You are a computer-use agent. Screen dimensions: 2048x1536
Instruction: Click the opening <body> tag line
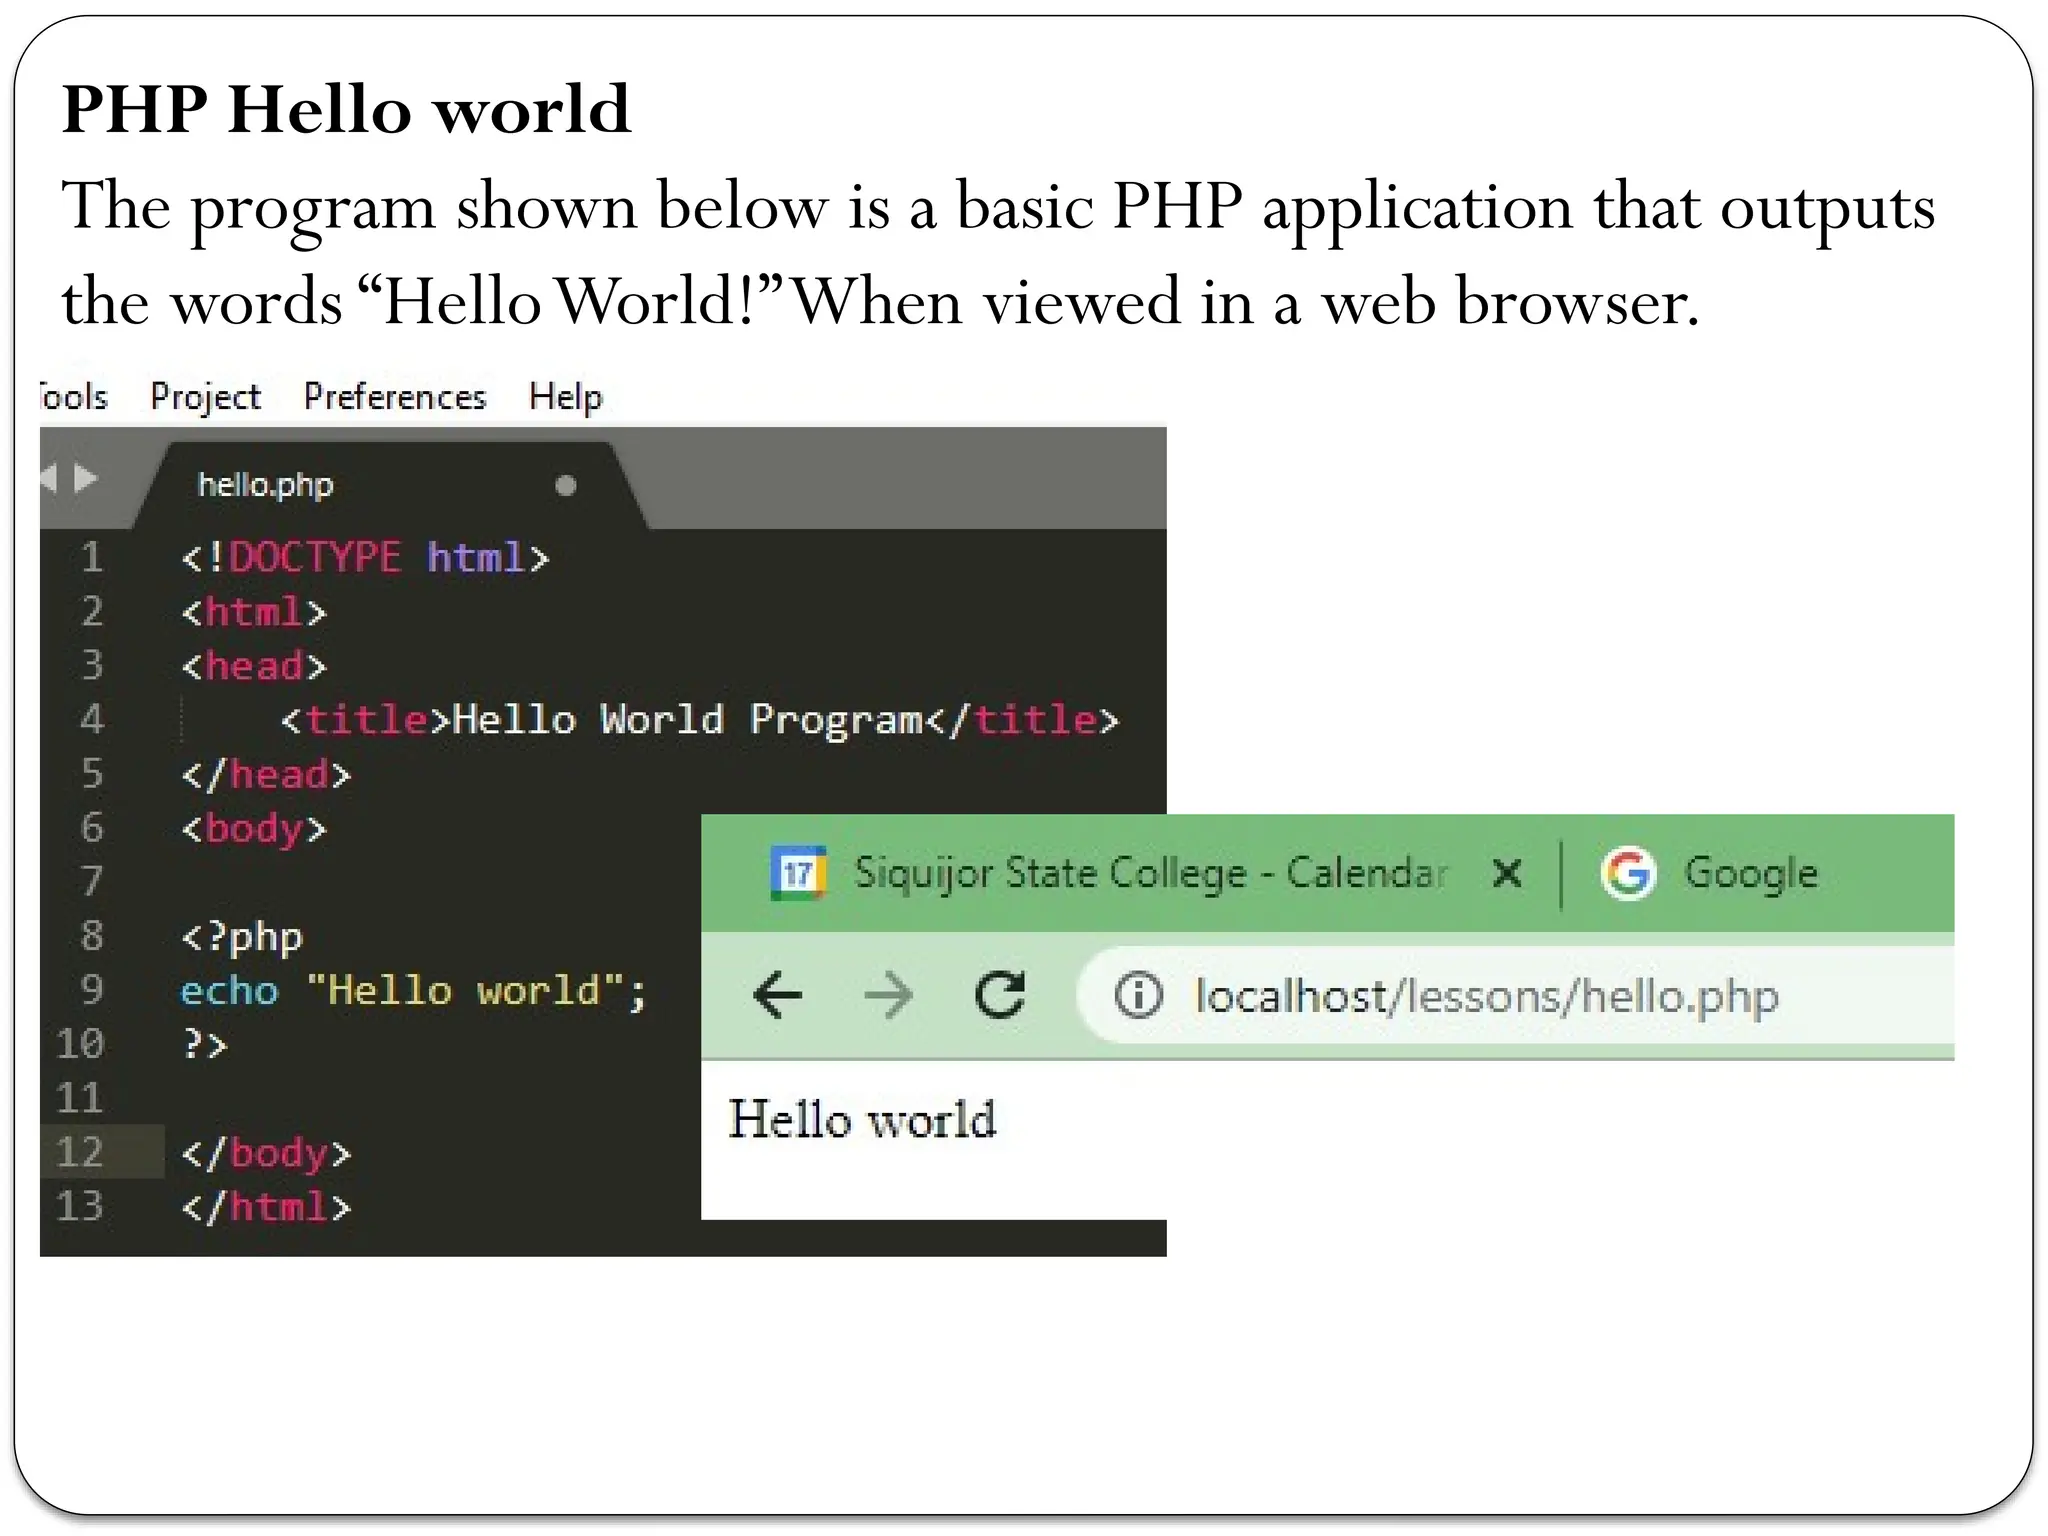[254, 829]
